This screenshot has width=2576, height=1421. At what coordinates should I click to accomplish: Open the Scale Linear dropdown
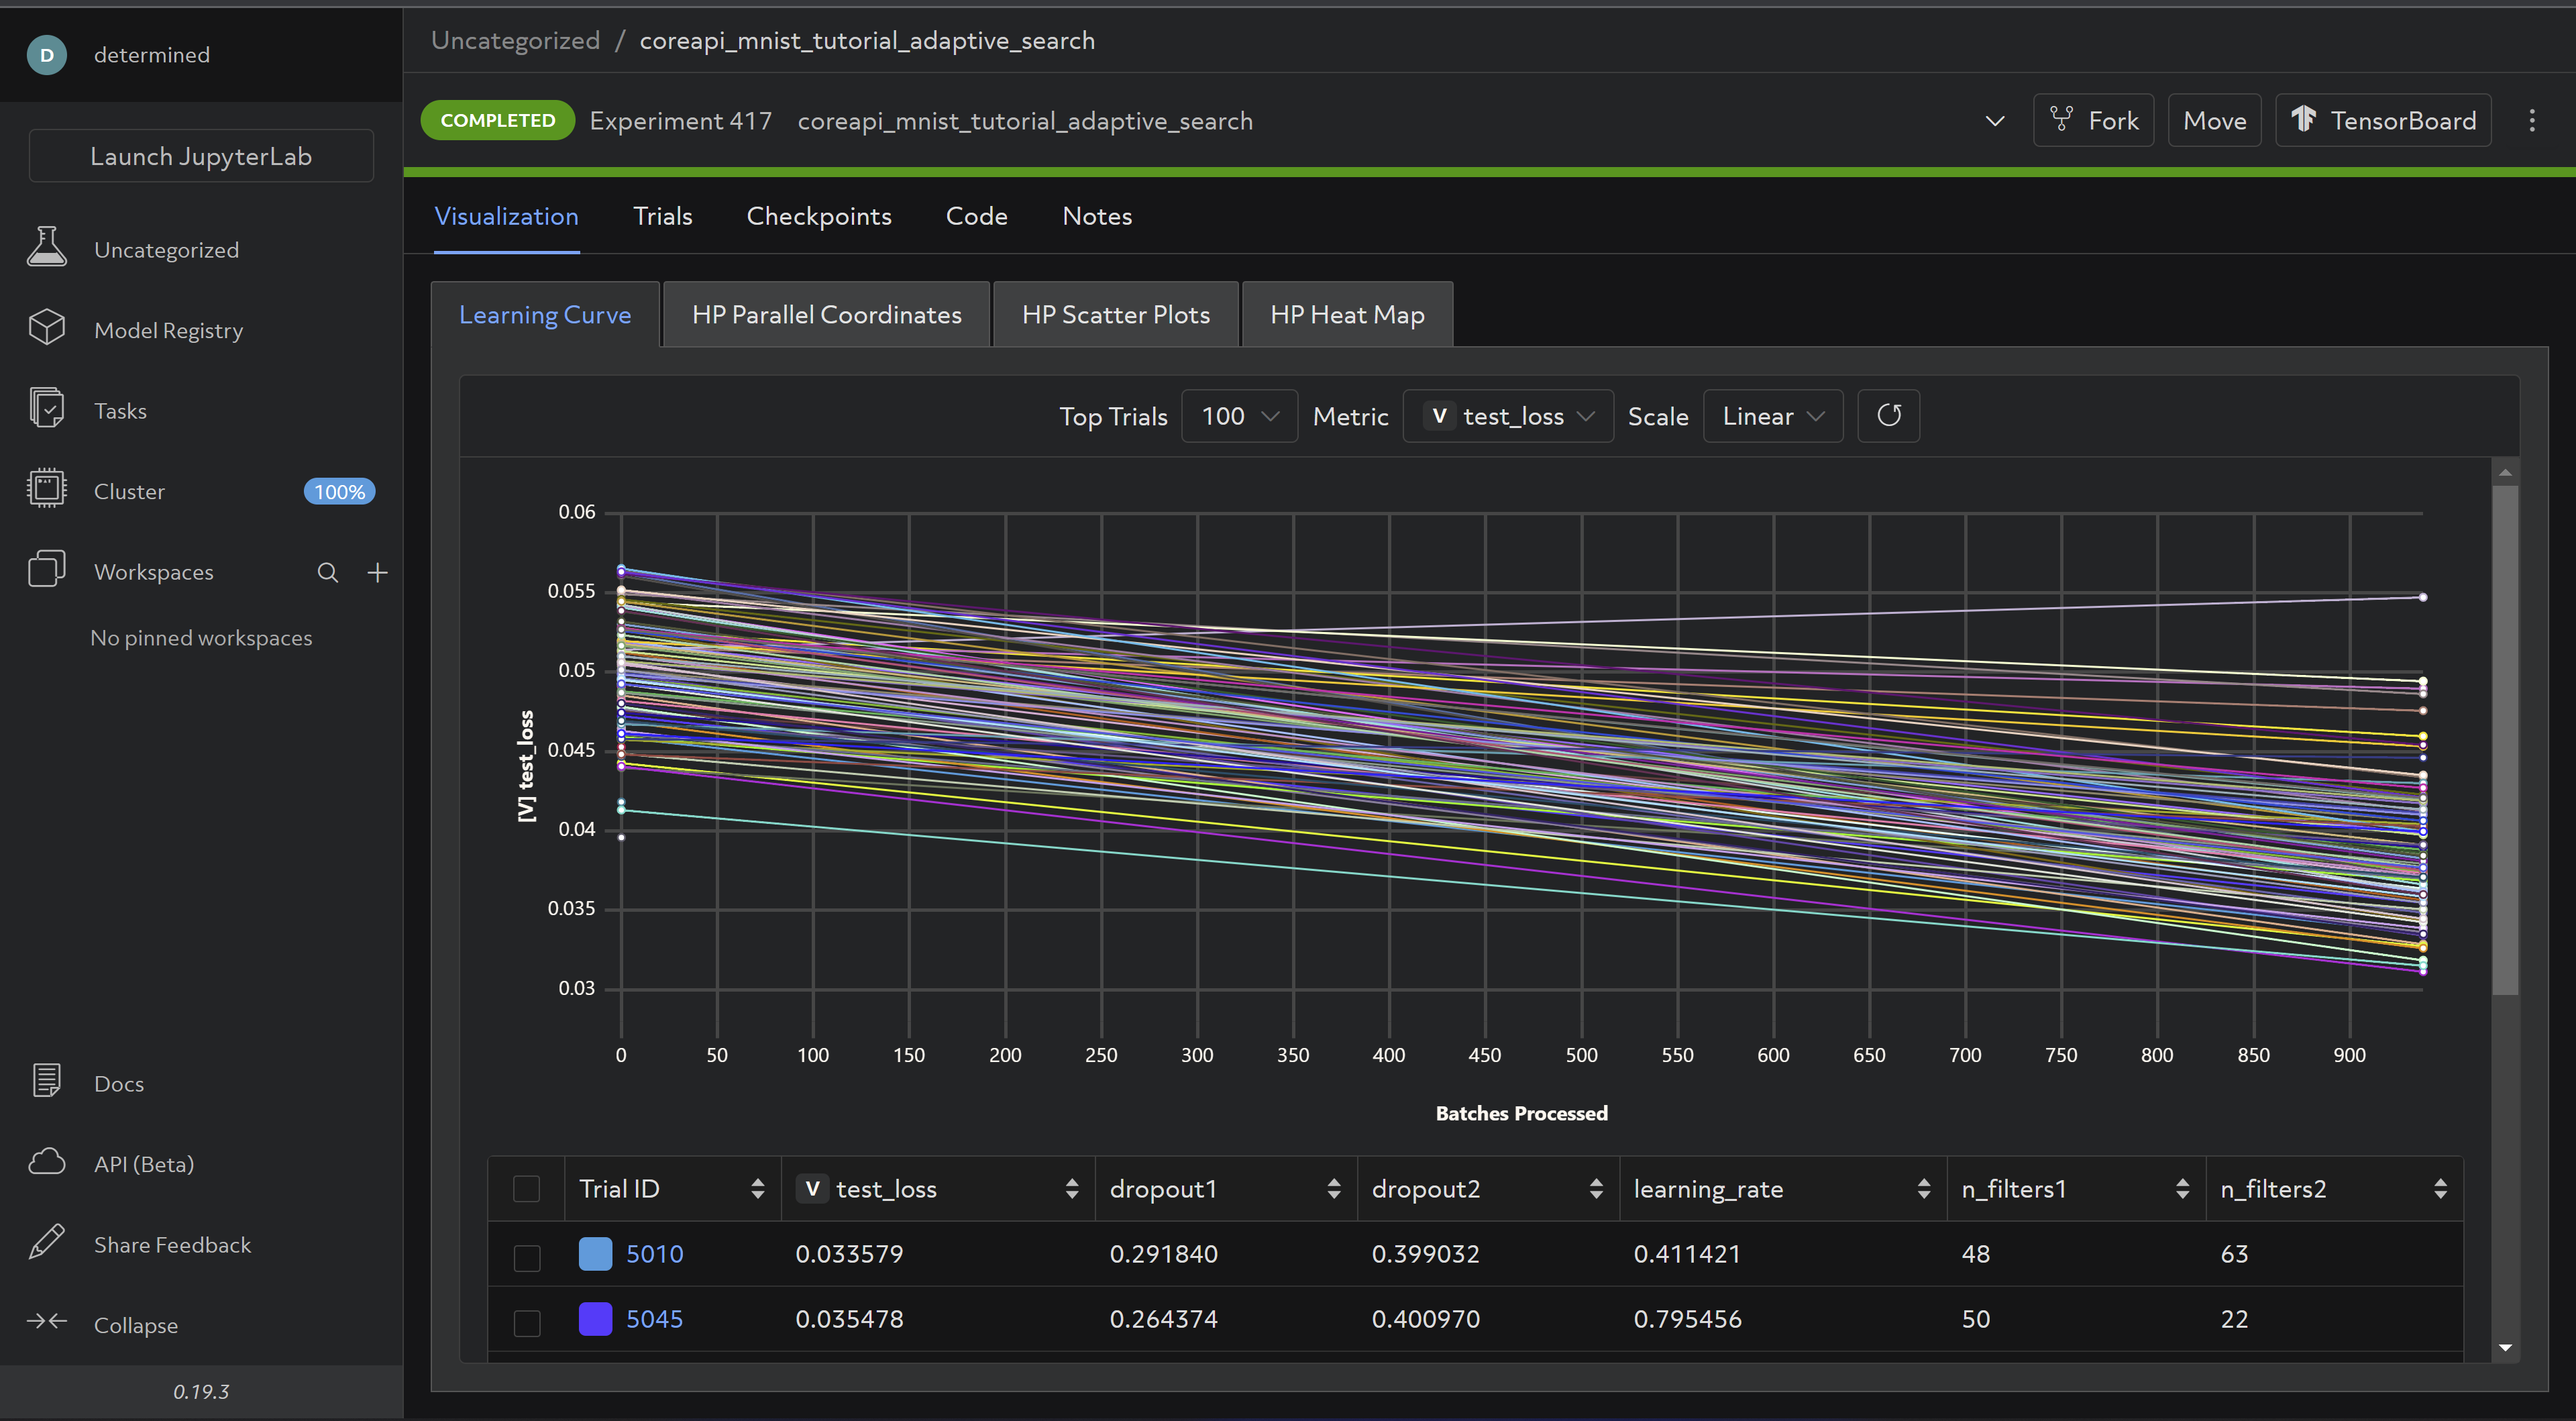(x=1772, y=416)
